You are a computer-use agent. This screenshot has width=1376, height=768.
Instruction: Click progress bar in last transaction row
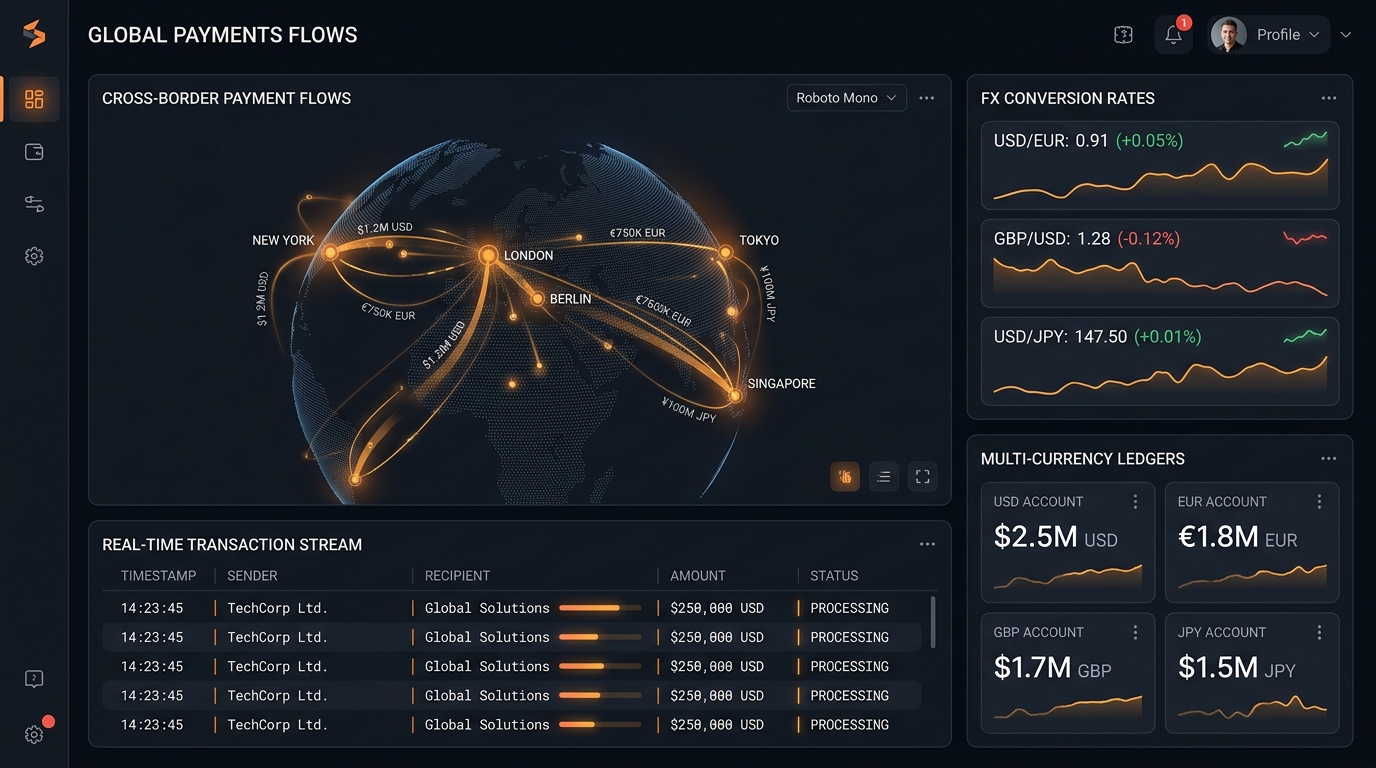pyautogui.click(x=600, y=725)
